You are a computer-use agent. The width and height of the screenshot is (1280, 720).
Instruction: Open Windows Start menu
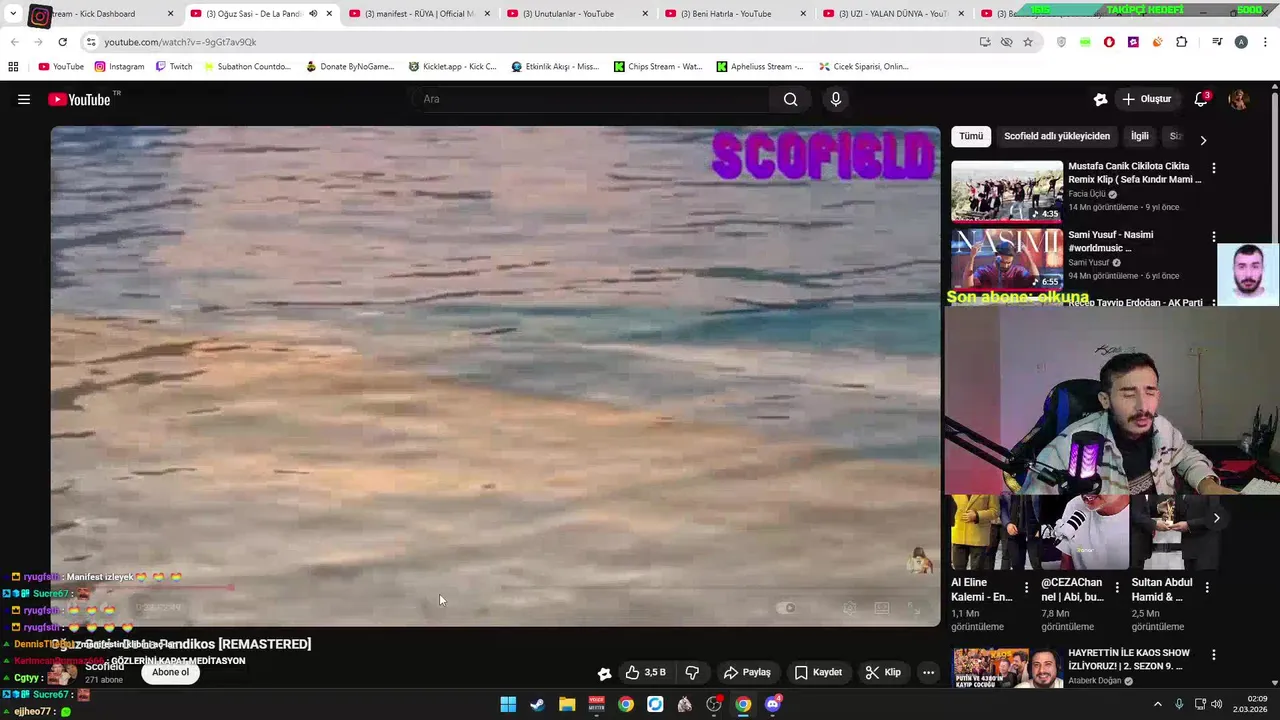click(x=508, y=704)
